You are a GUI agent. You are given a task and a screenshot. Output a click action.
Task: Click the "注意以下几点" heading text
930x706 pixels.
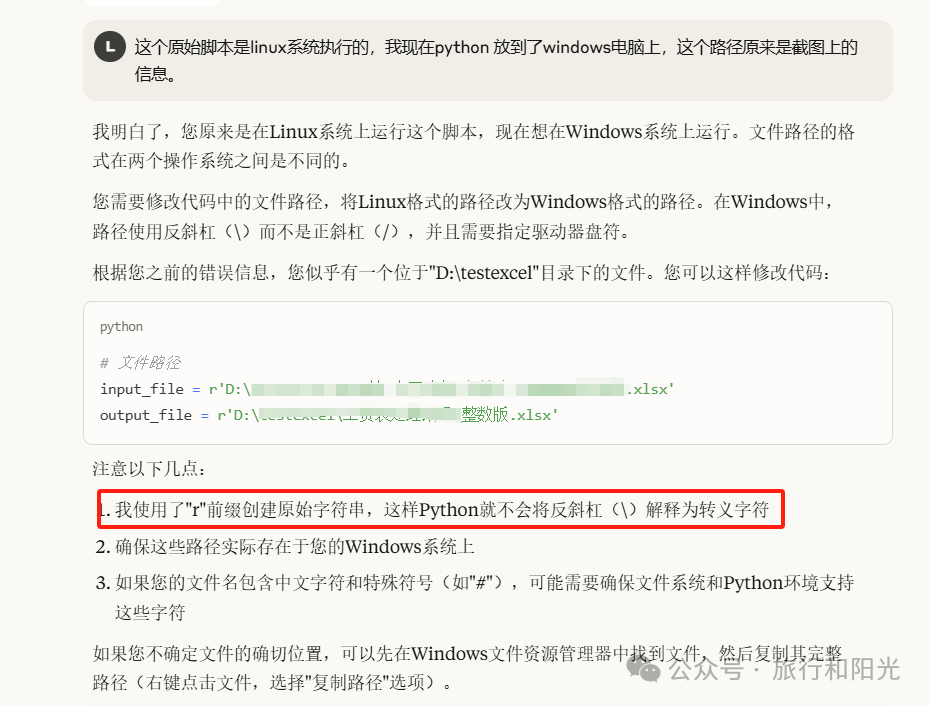(x=149, y=469)
